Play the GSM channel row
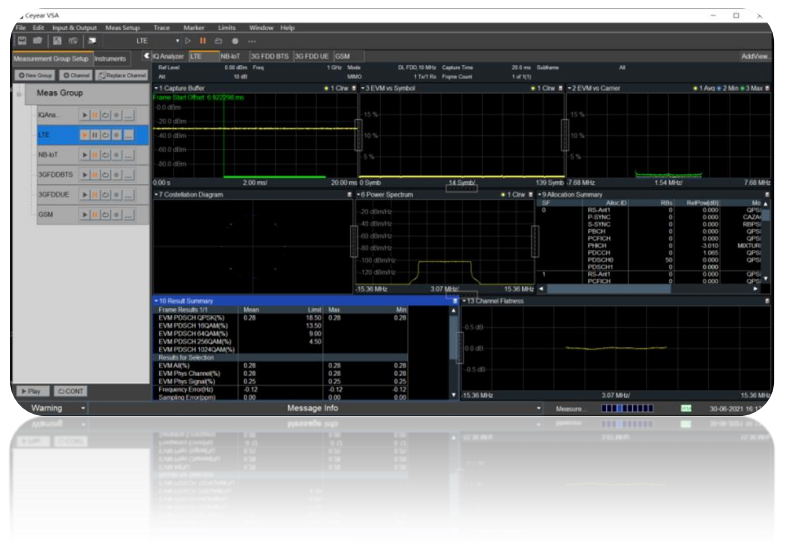The height and width of the screenshot is (548, 786). [x=84, y=215]
